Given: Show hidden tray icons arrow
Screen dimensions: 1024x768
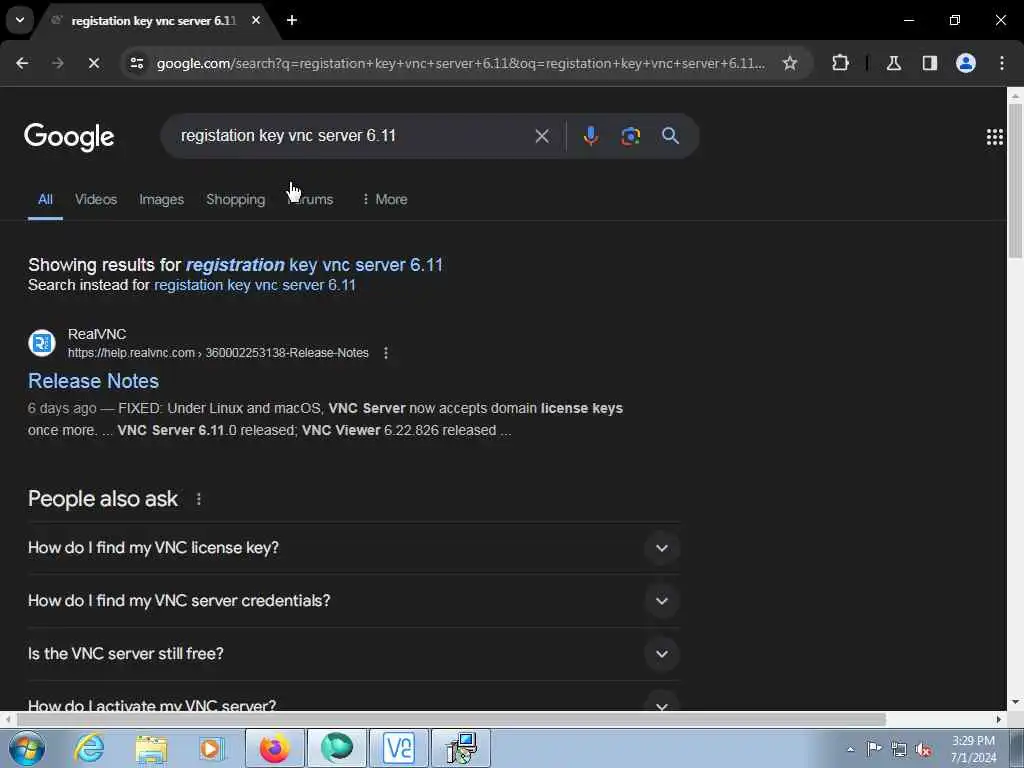Looking at the screenshot, I should pos(850,749).
